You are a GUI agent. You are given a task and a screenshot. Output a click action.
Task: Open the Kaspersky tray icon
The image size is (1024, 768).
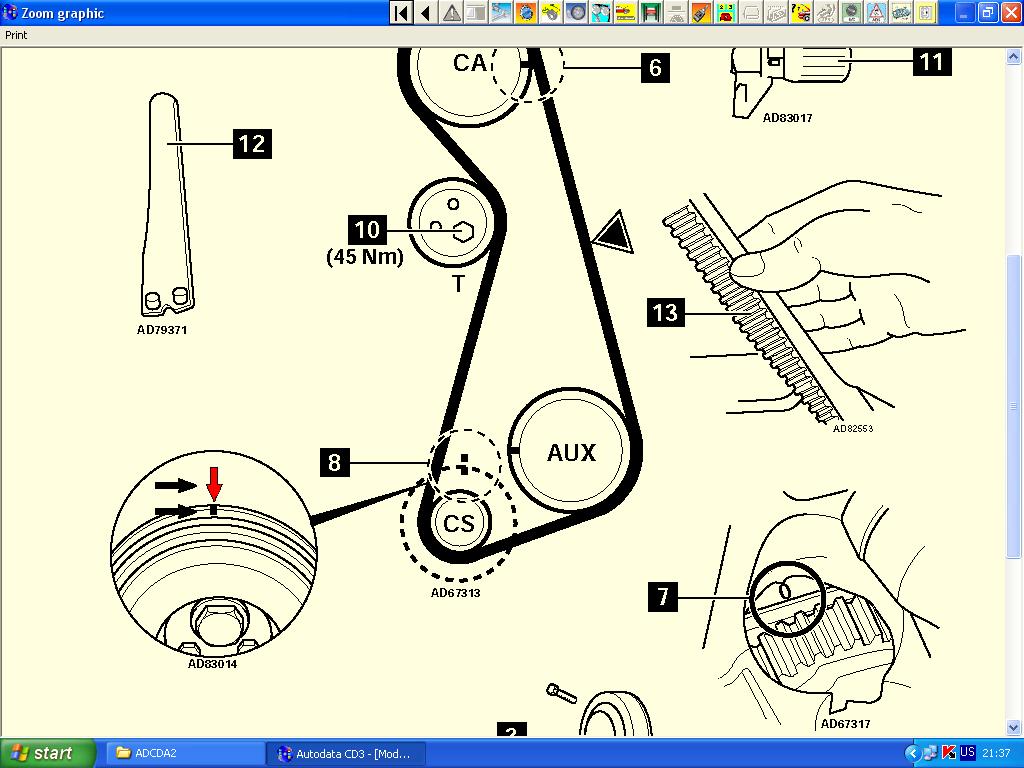(x=949, y=753)
